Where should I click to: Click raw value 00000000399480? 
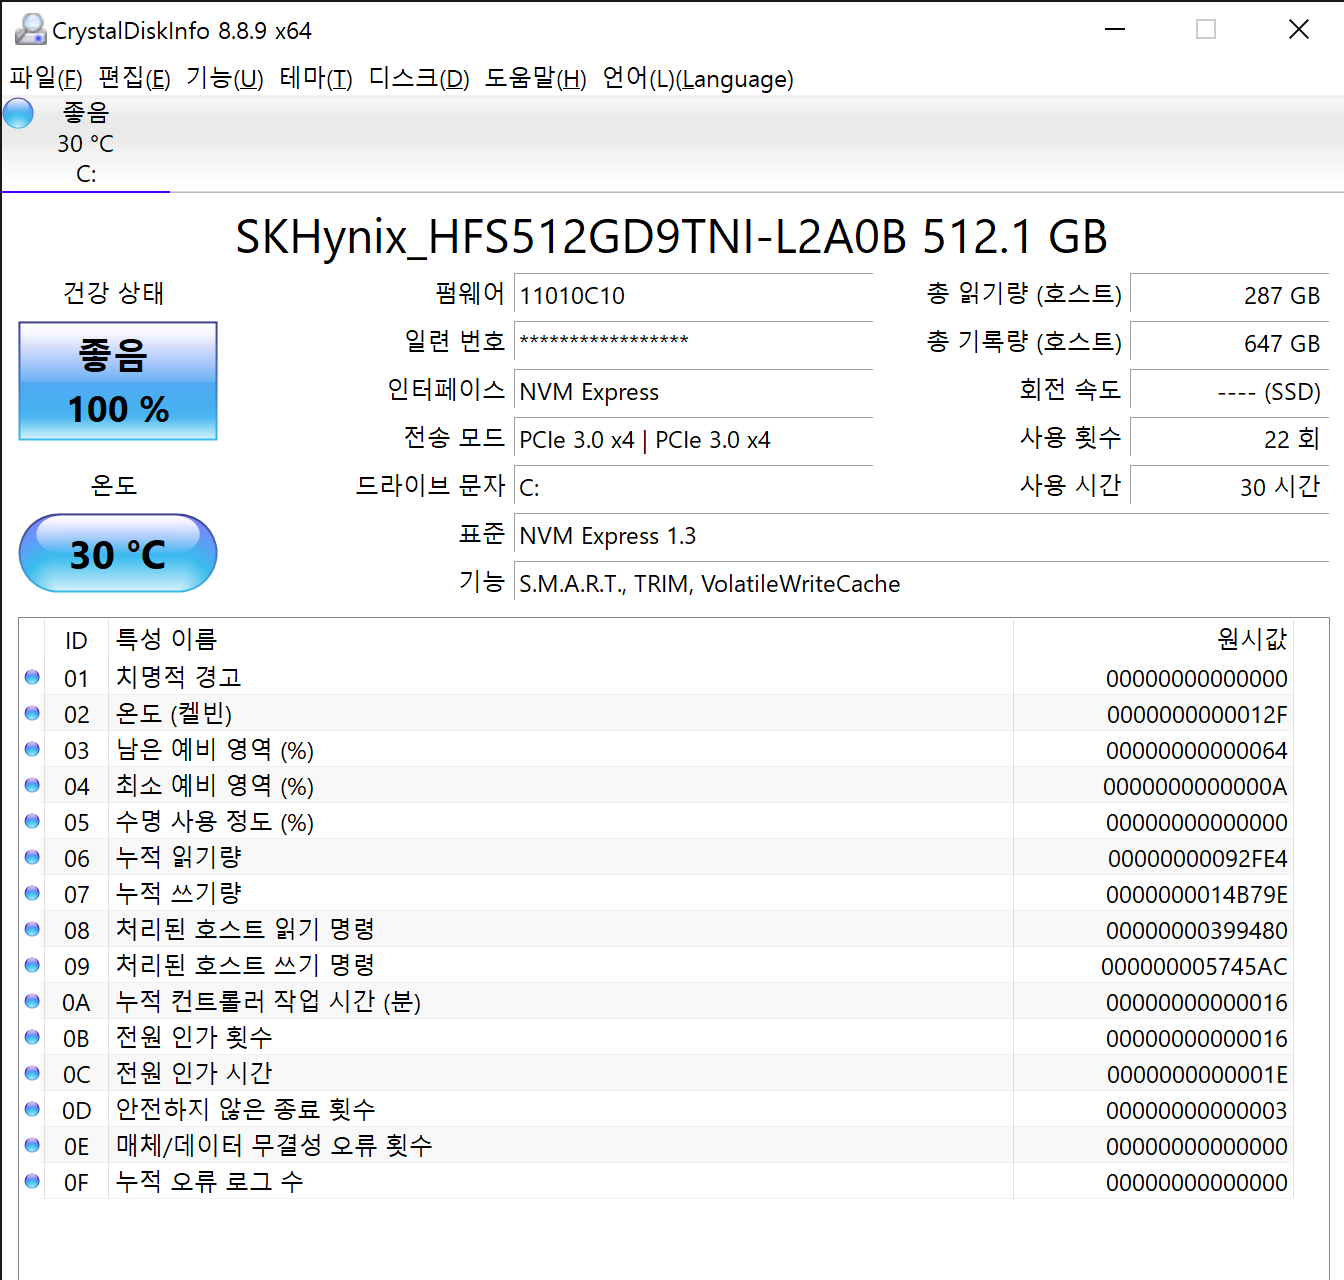[x=1197, y=930]
